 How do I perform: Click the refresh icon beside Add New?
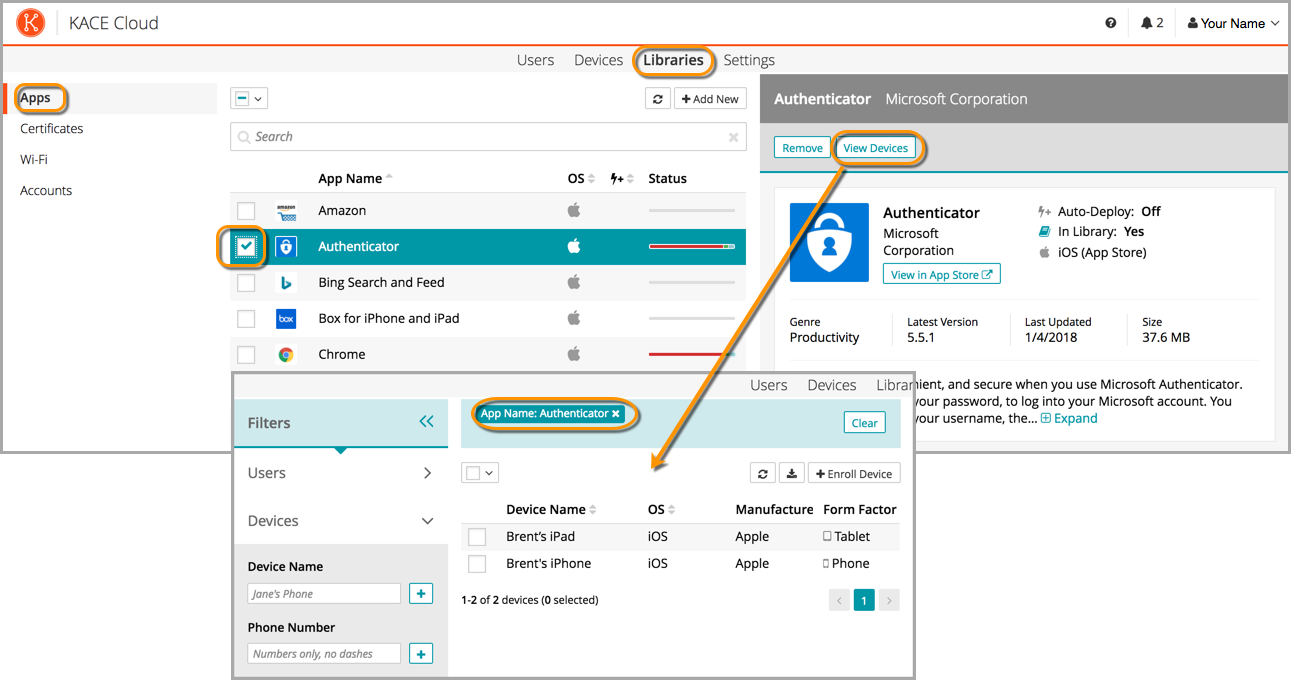(x=657, y=99)
